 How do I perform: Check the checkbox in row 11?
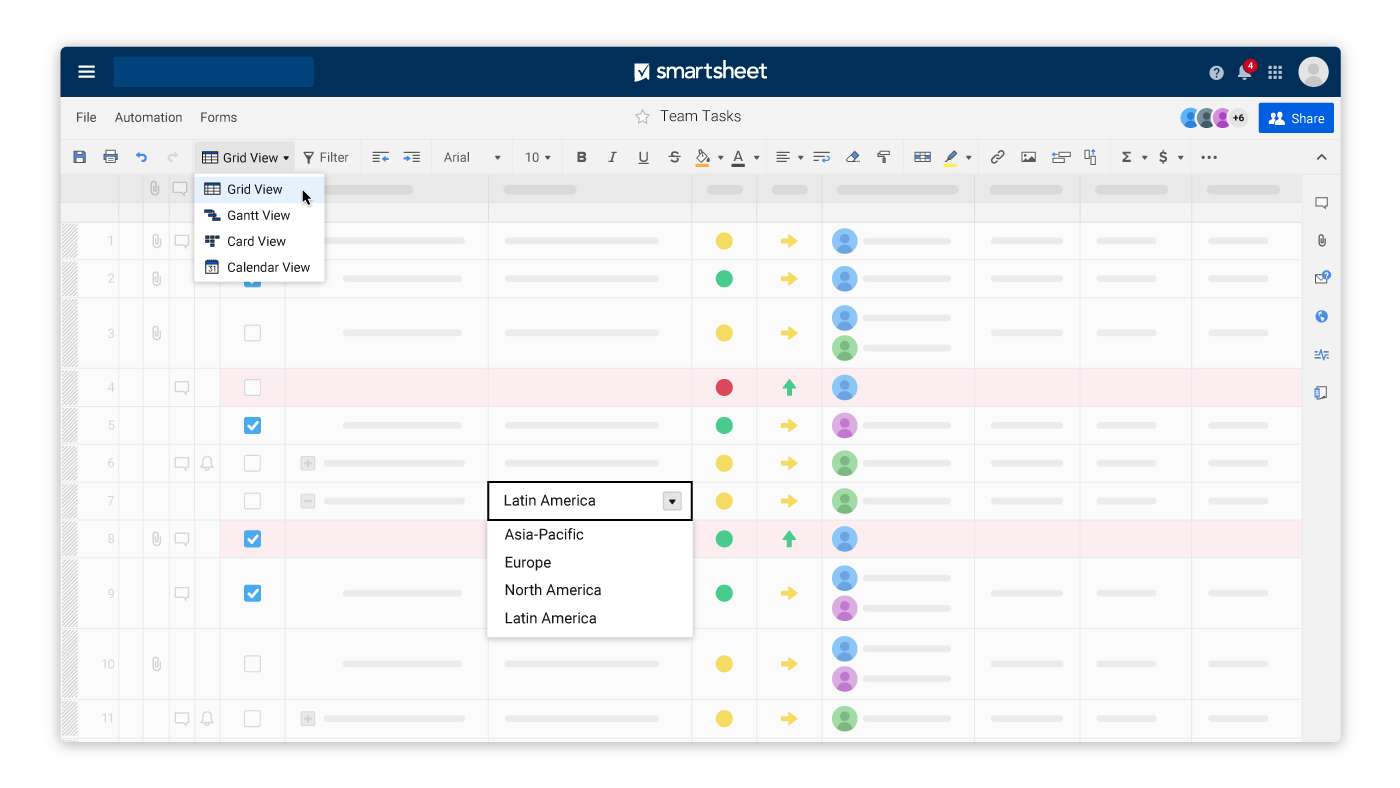[x=252, y=718]
